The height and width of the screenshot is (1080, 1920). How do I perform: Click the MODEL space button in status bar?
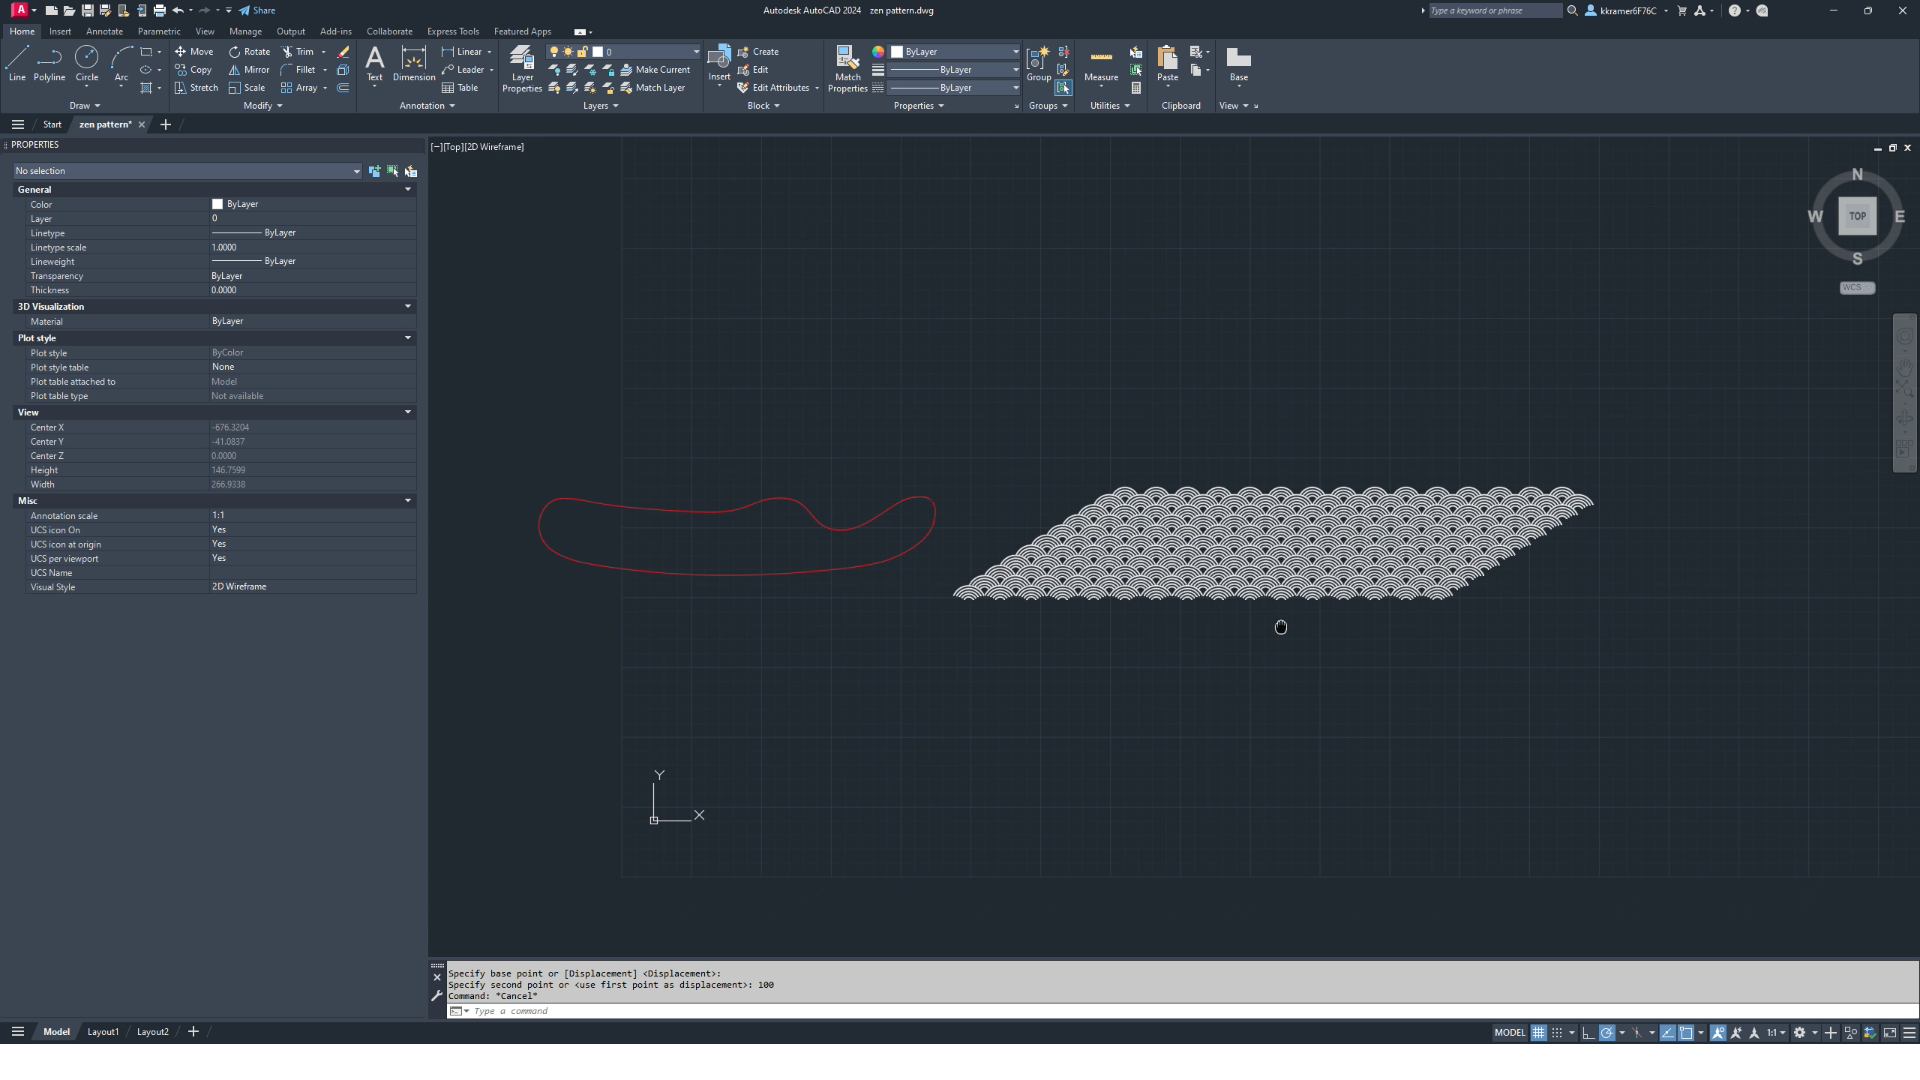1509,1033
